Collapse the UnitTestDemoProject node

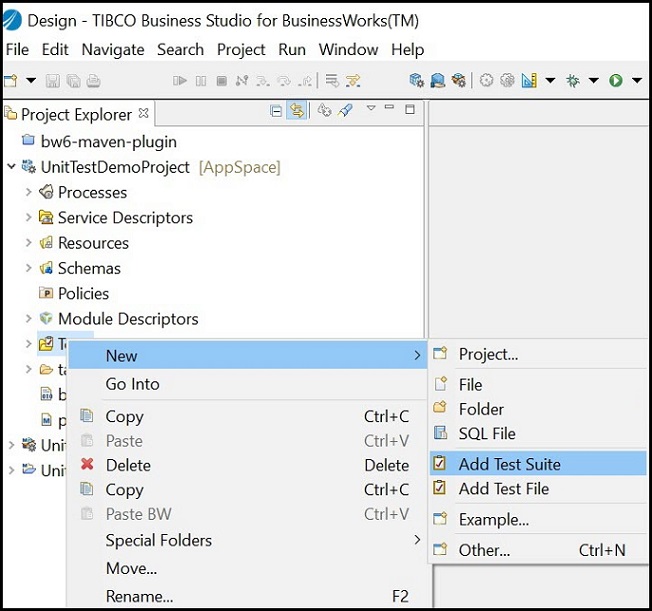coord(11,167)
